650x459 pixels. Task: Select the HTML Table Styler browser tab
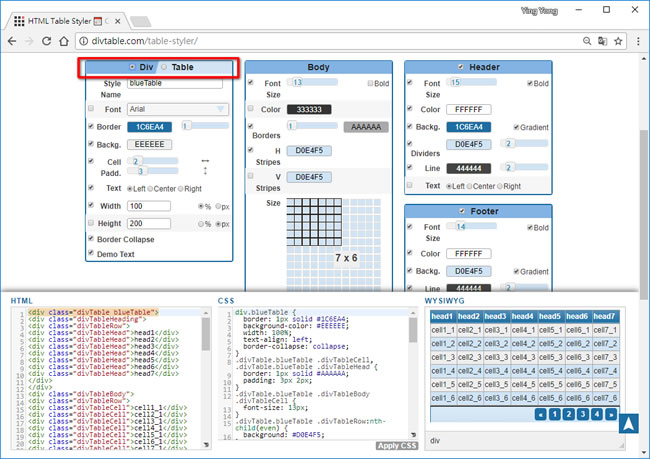tap(66, 21)
